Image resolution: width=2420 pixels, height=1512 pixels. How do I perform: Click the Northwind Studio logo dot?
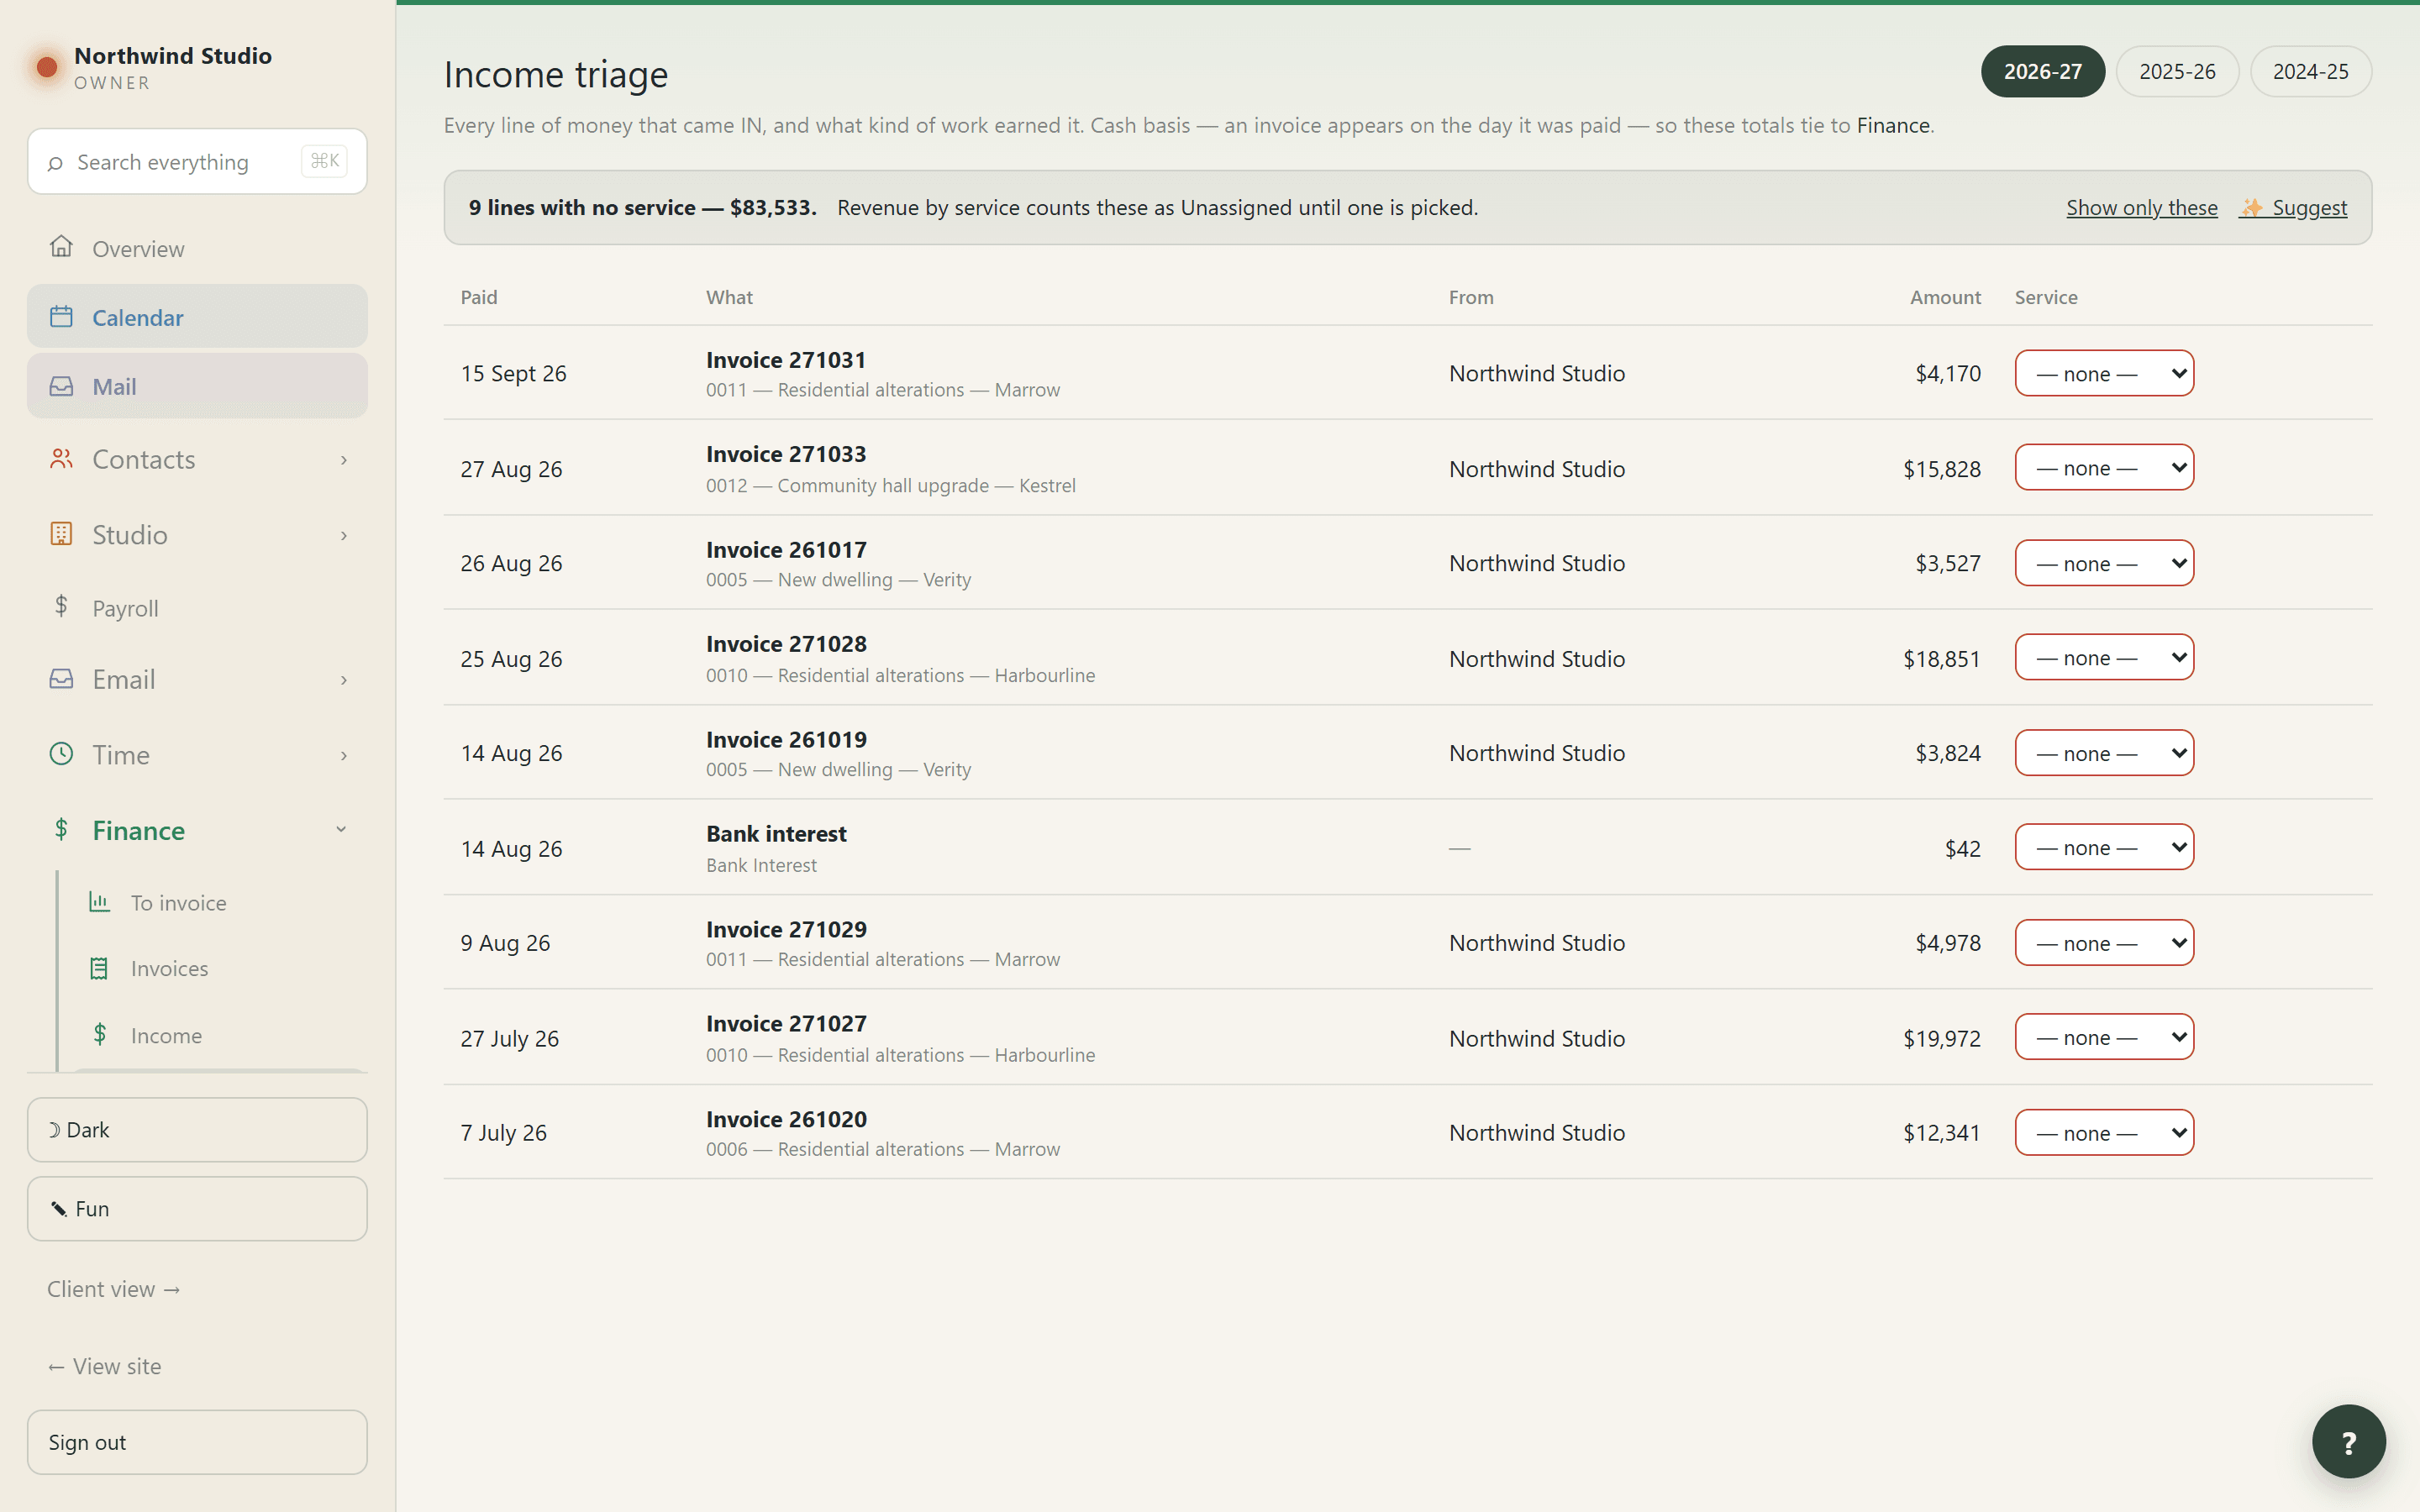(x=46, y=67)
